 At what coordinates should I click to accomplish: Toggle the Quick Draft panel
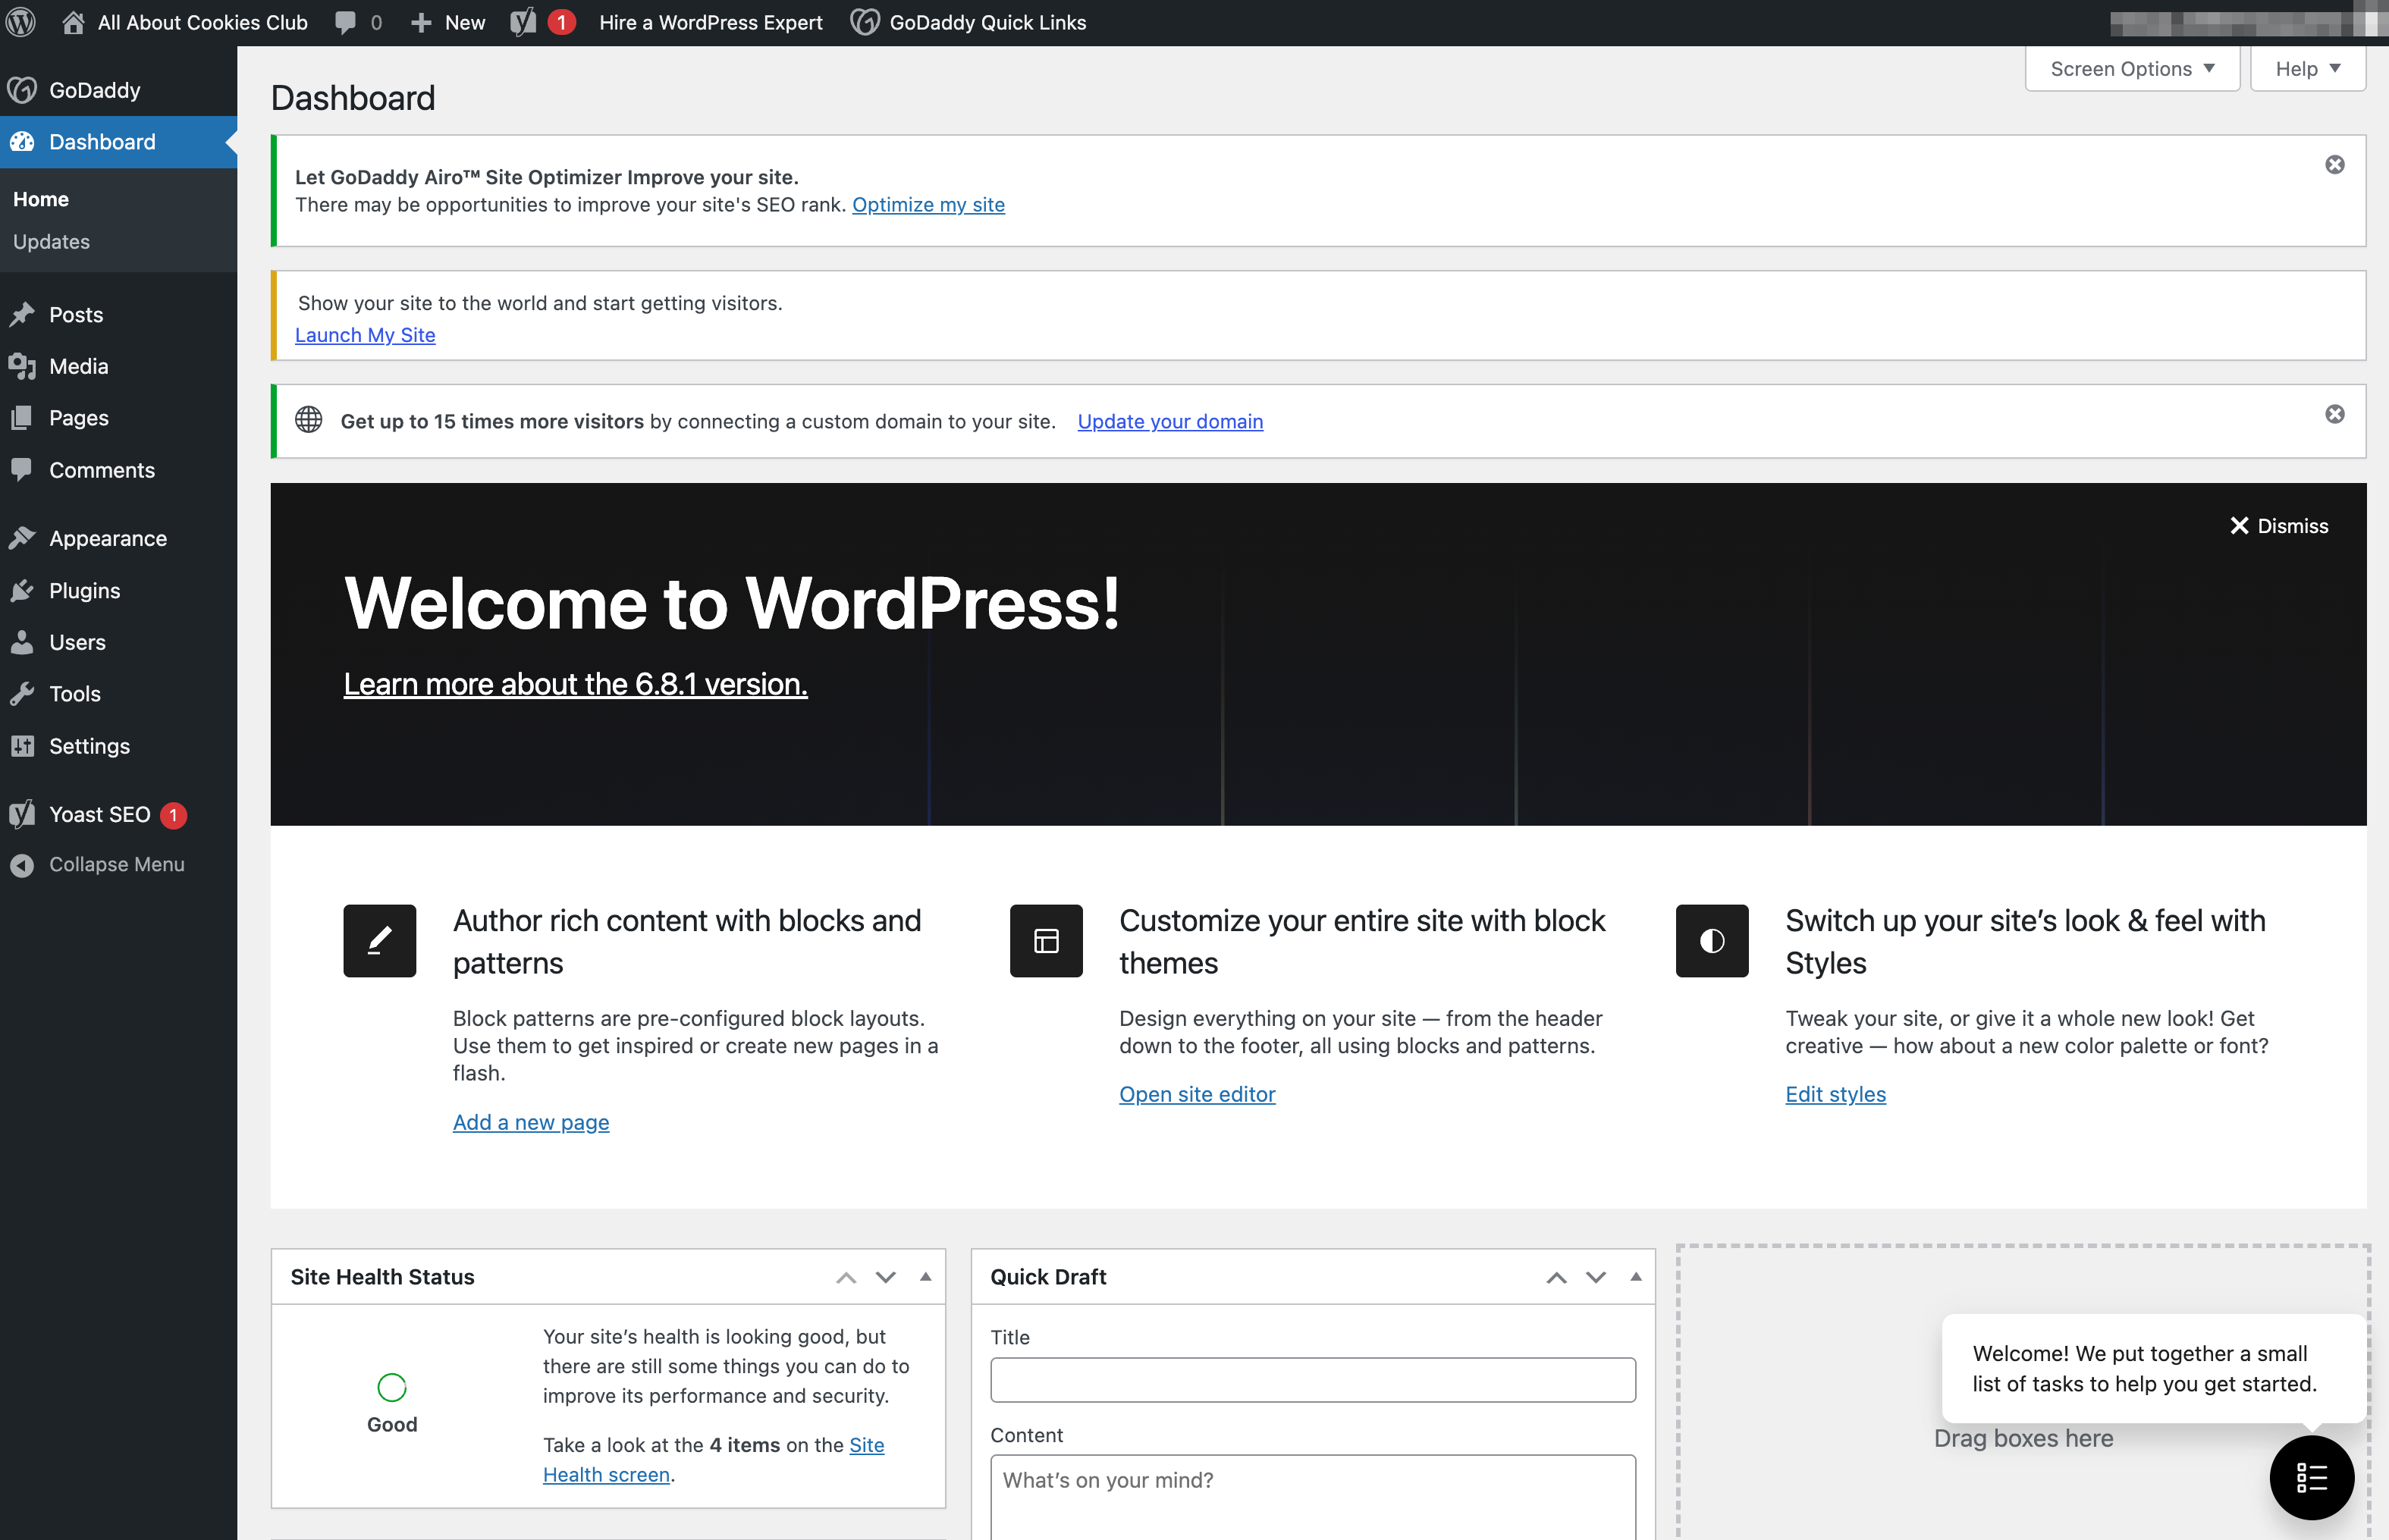(1636, 1277)
